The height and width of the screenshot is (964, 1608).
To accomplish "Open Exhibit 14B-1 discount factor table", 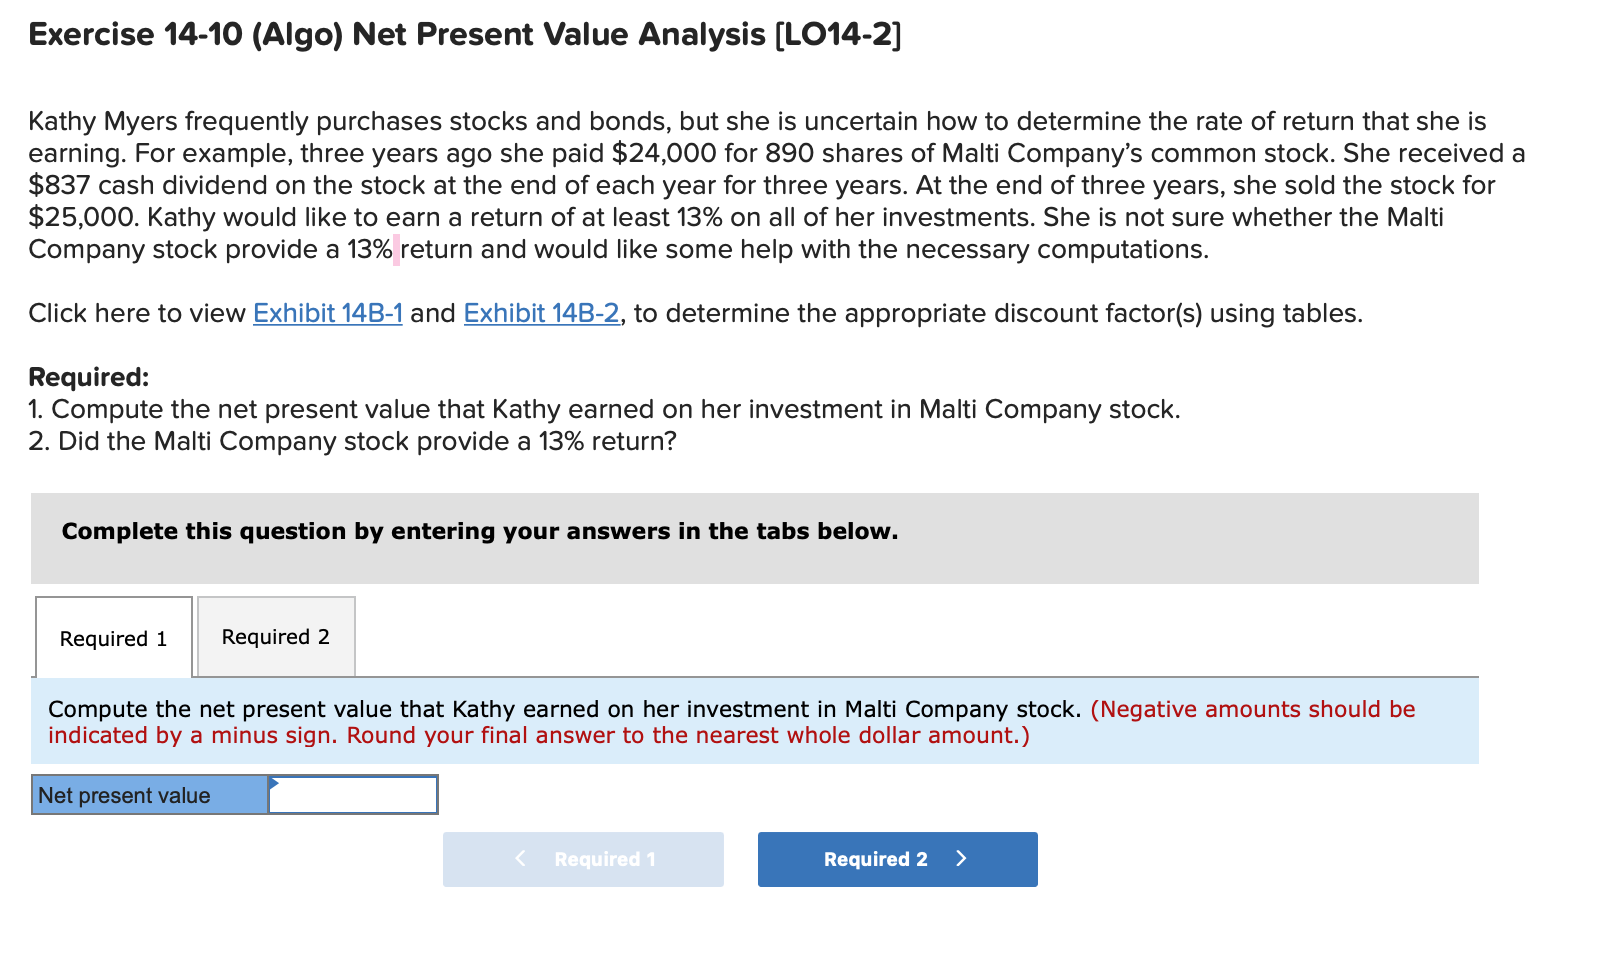I will [328, 313].
